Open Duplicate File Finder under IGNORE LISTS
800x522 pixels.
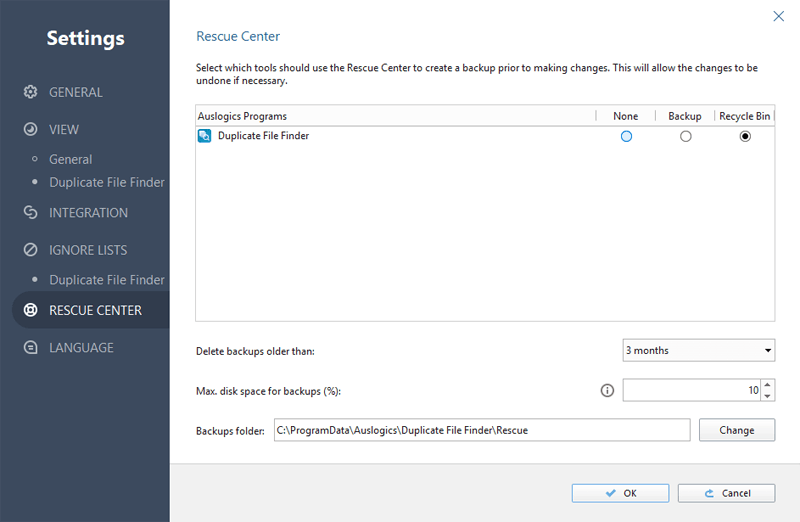[107, 280]
